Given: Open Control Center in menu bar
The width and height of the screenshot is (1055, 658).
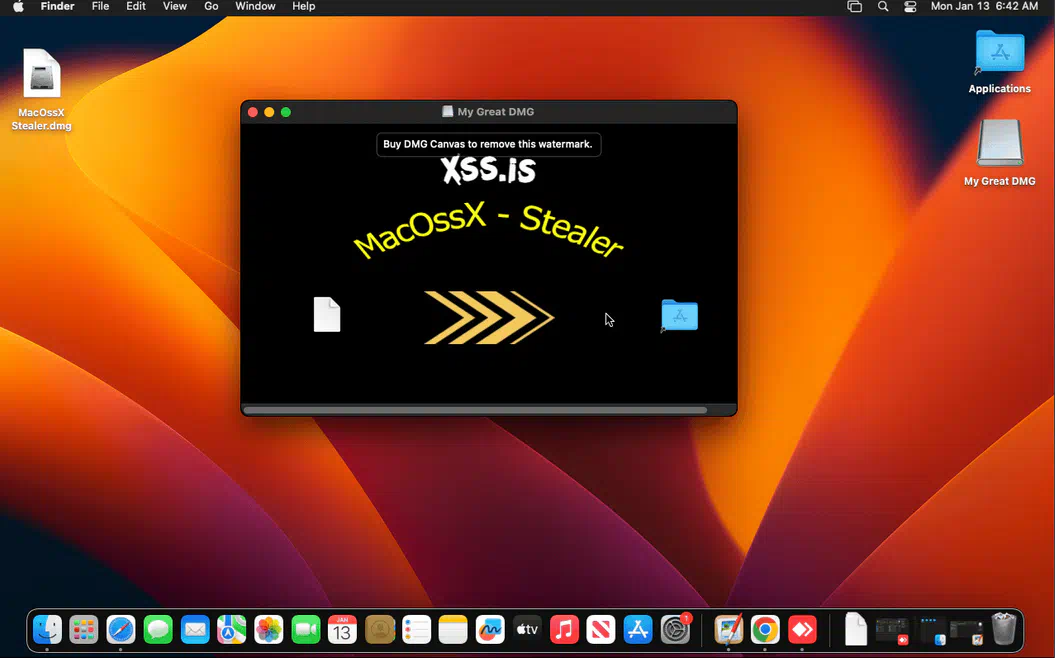Looking at the screenshot, I should (910, 7).
